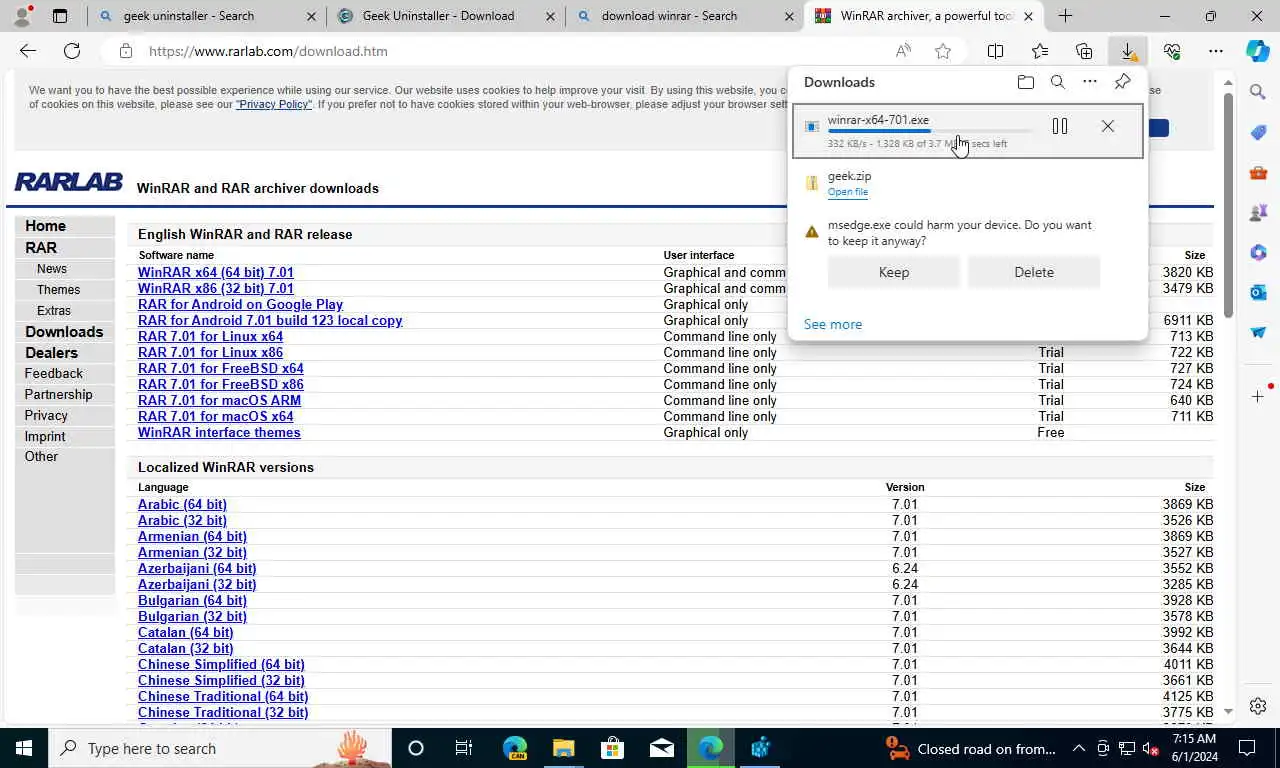The height and width of the screenshot is (768, 1280).
Task: Click the RARLAB logo
Action: tap(68, 182)
